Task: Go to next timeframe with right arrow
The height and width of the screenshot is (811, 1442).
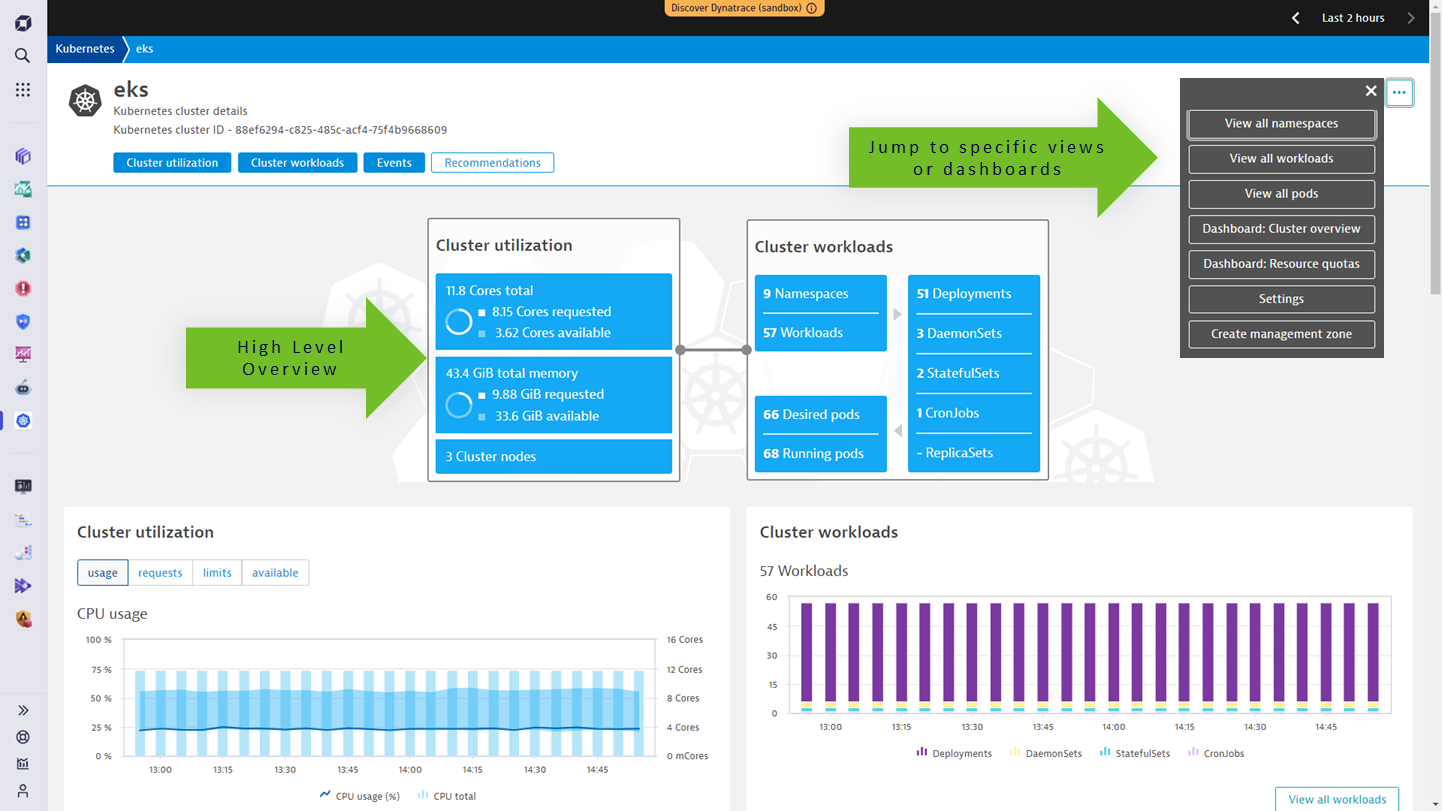Action: (x=1411, y=18)
